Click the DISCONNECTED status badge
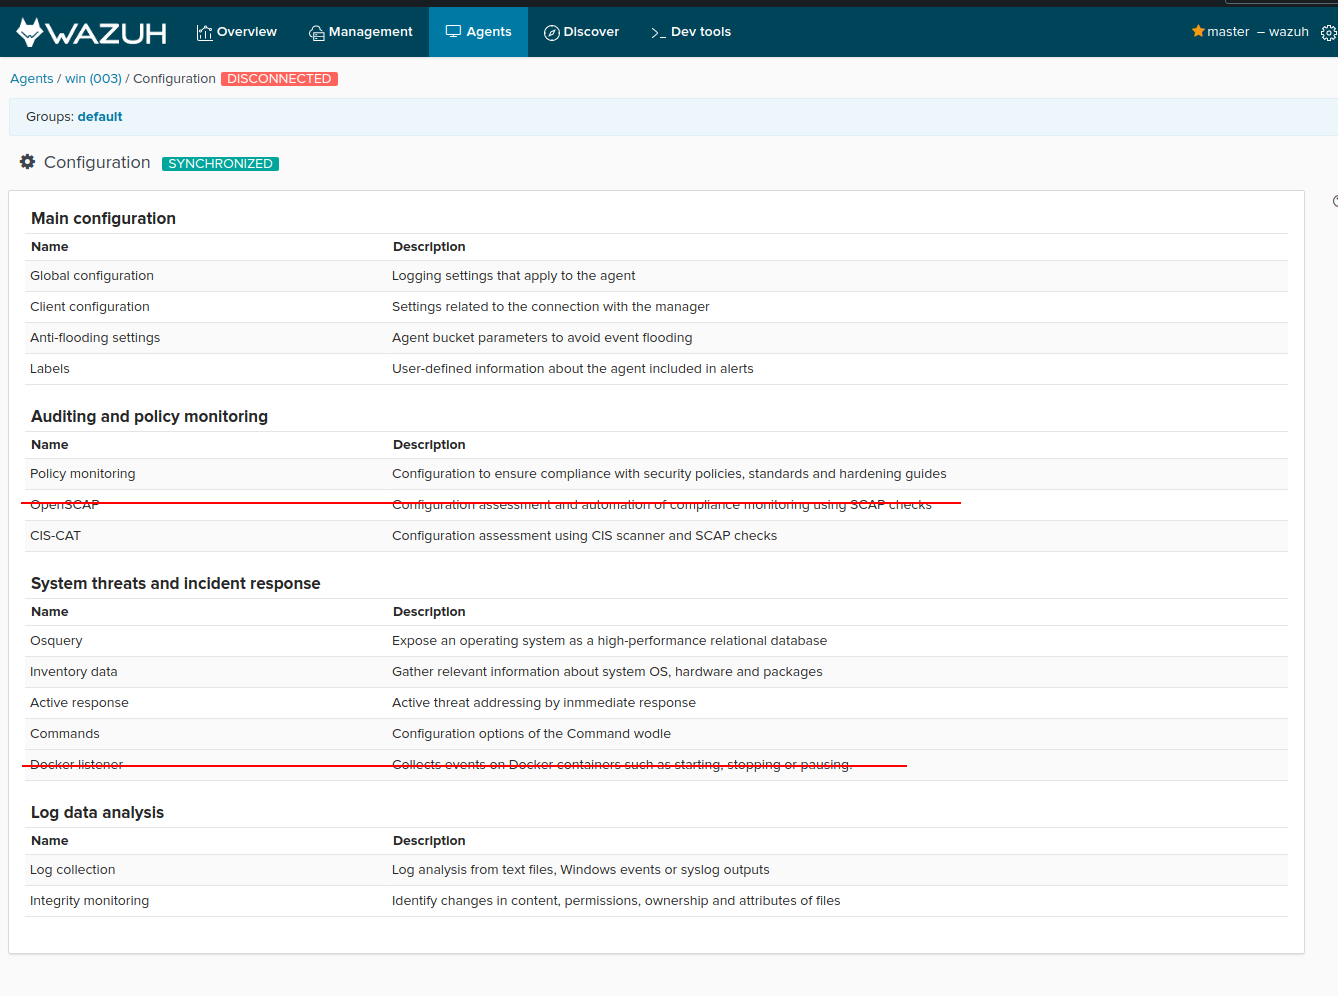Viewport: 1338px width, 996px height. click(279, 78)
